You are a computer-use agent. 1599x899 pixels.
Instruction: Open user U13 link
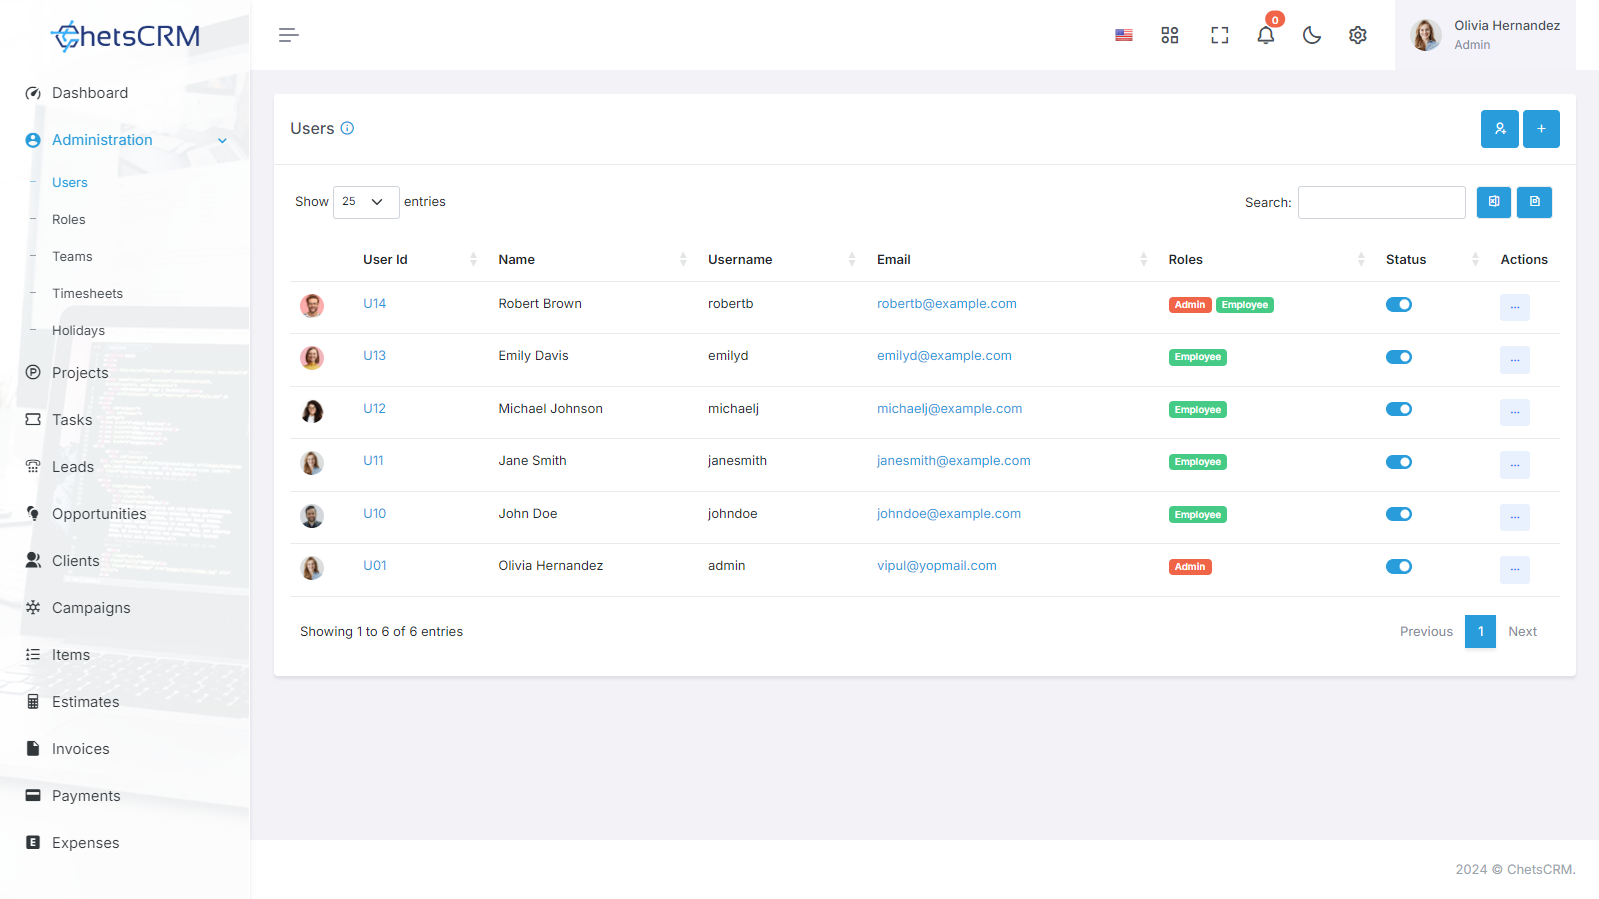point(374,356)
